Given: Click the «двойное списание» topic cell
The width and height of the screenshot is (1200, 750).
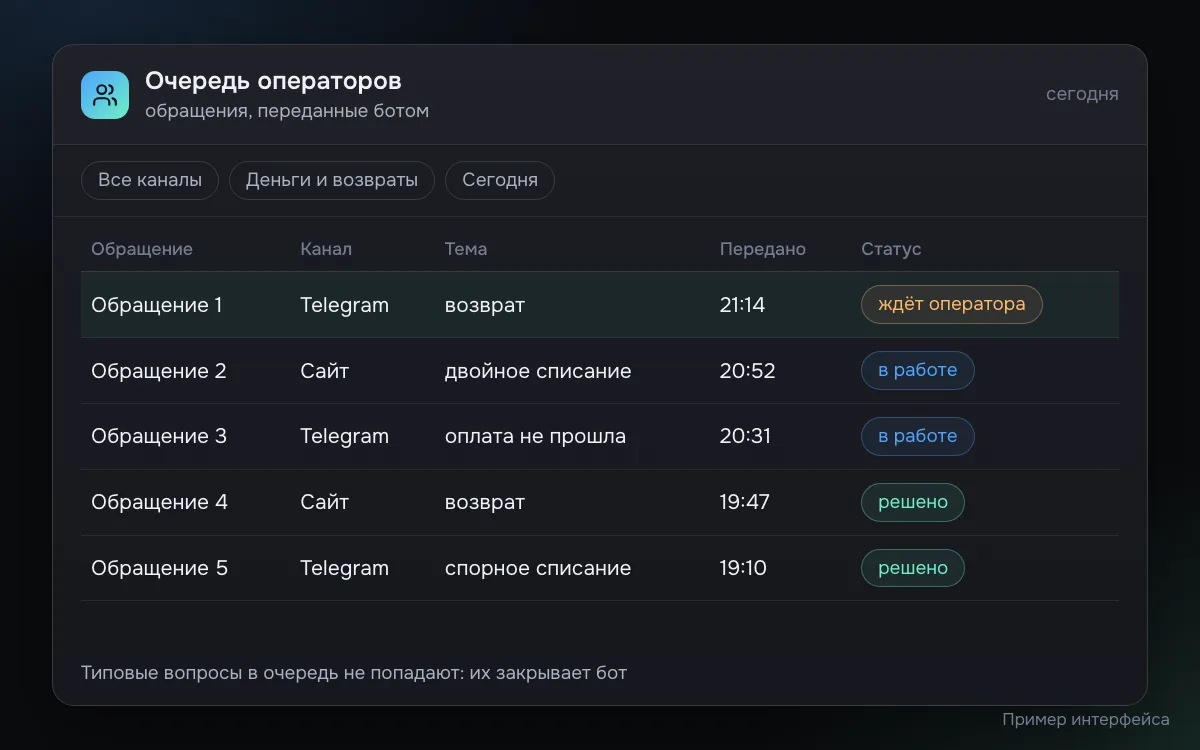Looking at the screenshot, I should (x=538, y=371).
